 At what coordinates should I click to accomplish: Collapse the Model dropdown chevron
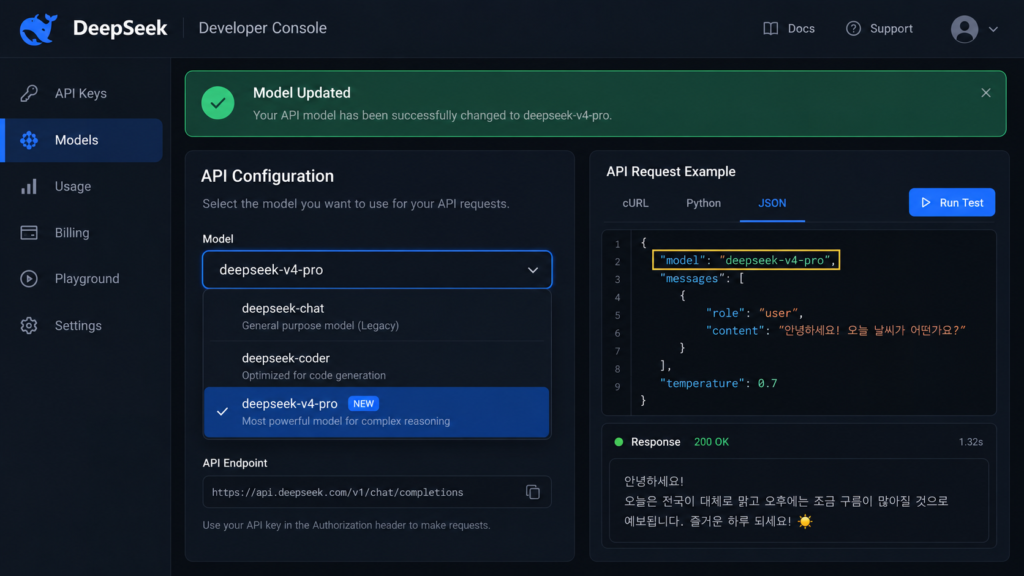(533, 270)
